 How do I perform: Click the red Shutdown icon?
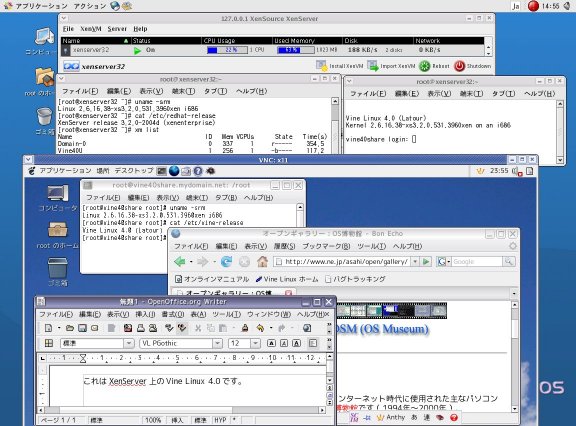(459, 66)
